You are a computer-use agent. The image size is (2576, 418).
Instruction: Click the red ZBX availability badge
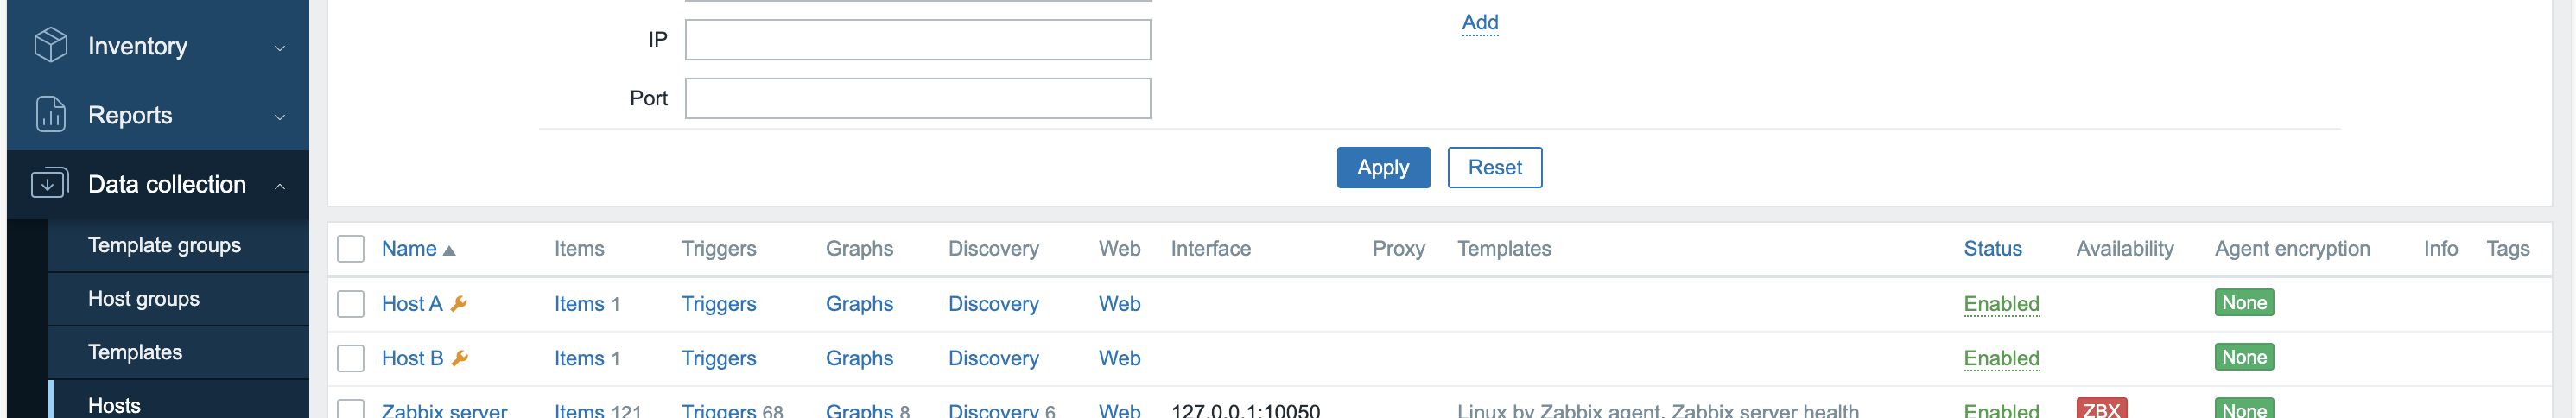coord(2101,409)
